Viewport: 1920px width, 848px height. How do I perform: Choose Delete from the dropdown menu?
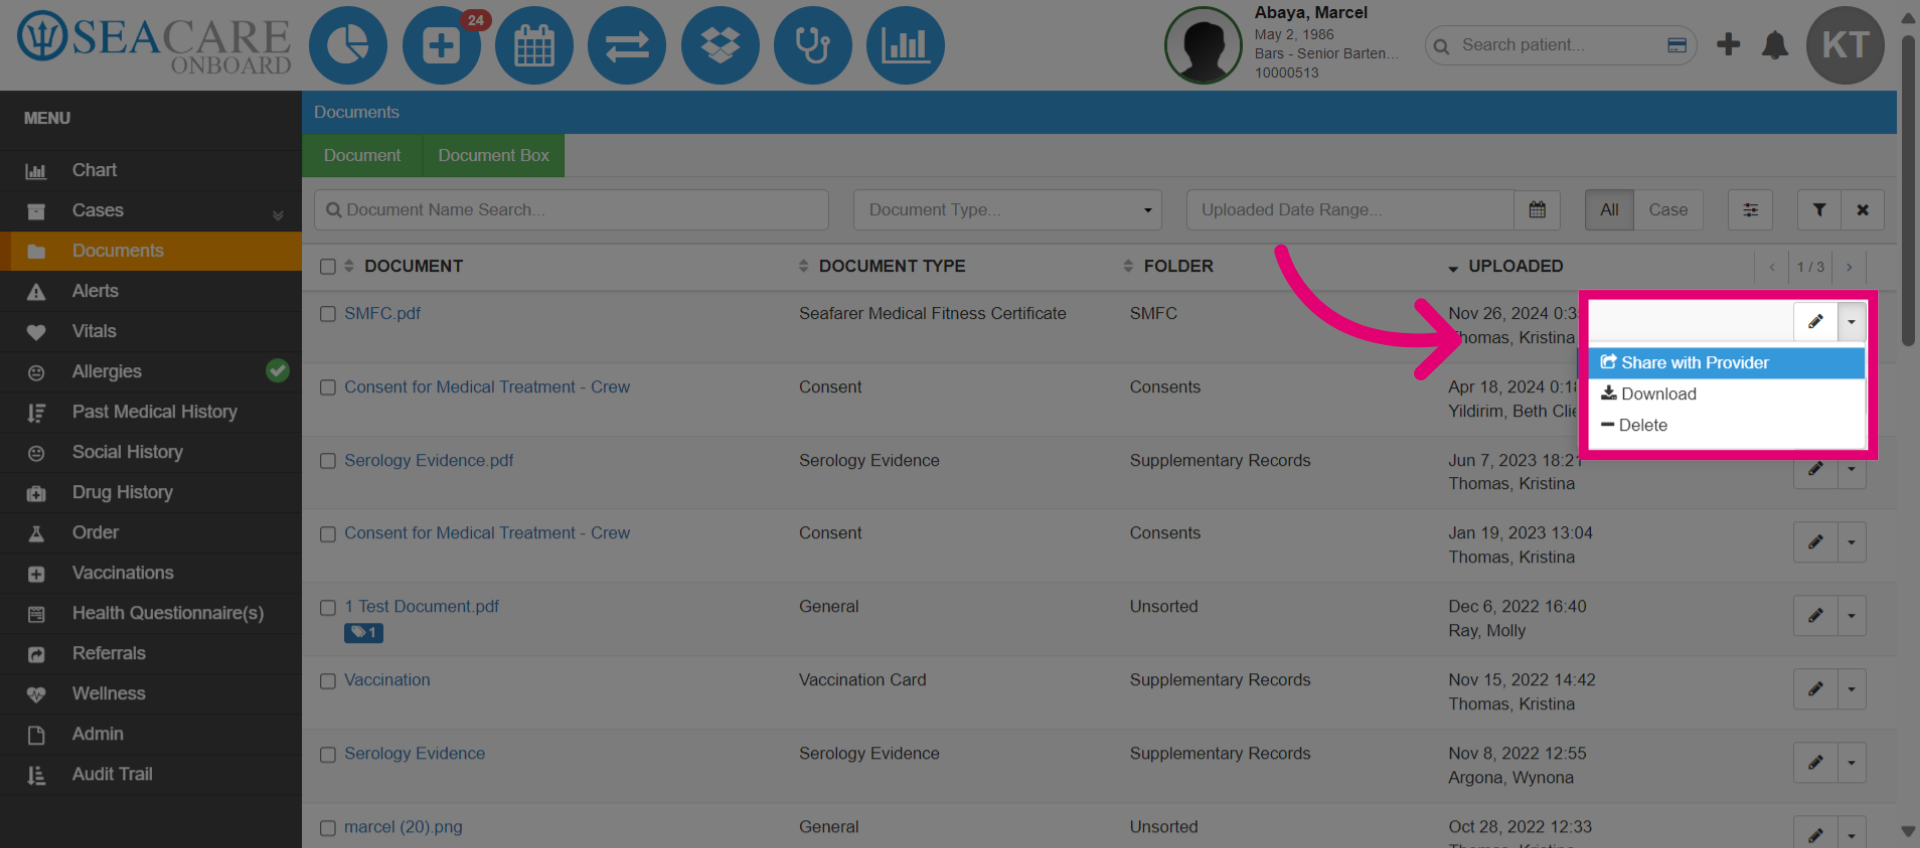pyautogui.click(x=1727, y=425)
